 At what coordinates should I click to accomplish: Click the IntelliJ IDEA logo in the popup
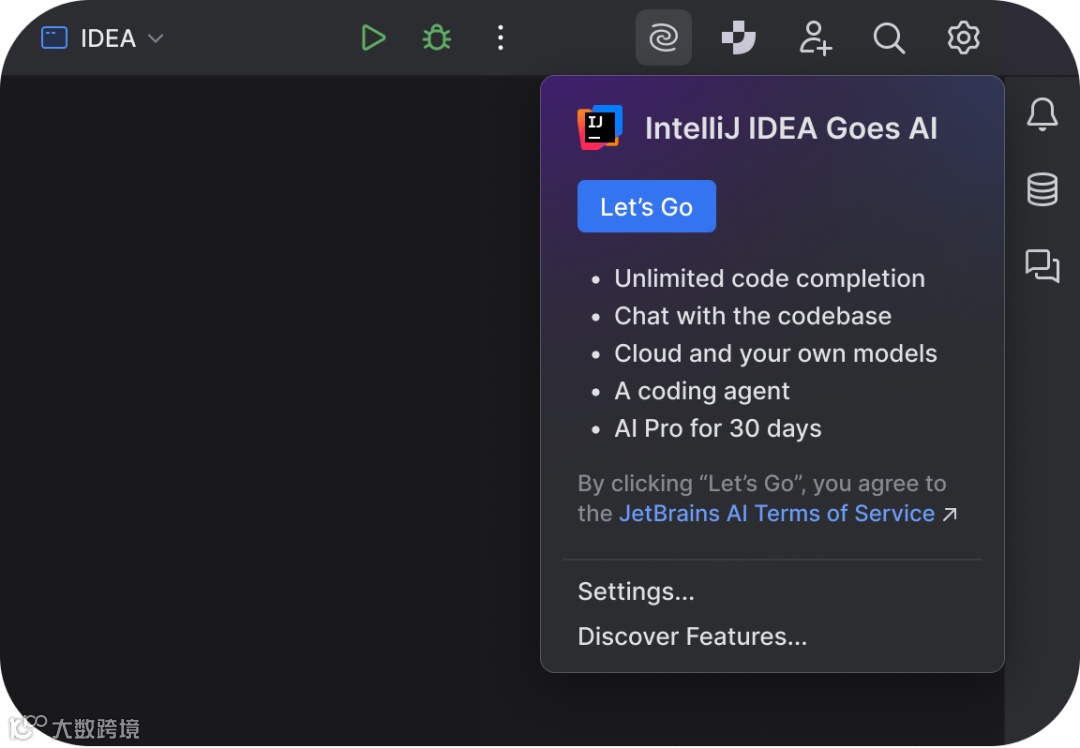click(600, 128)
